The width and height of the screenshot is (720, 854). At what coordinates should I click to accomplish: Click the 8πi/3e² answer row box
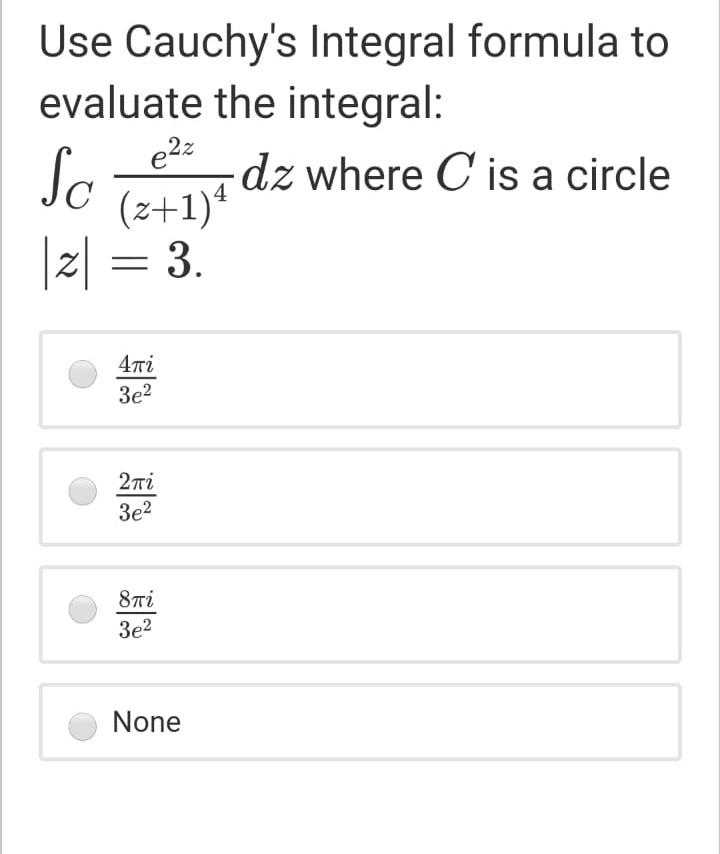coord(360,614)
